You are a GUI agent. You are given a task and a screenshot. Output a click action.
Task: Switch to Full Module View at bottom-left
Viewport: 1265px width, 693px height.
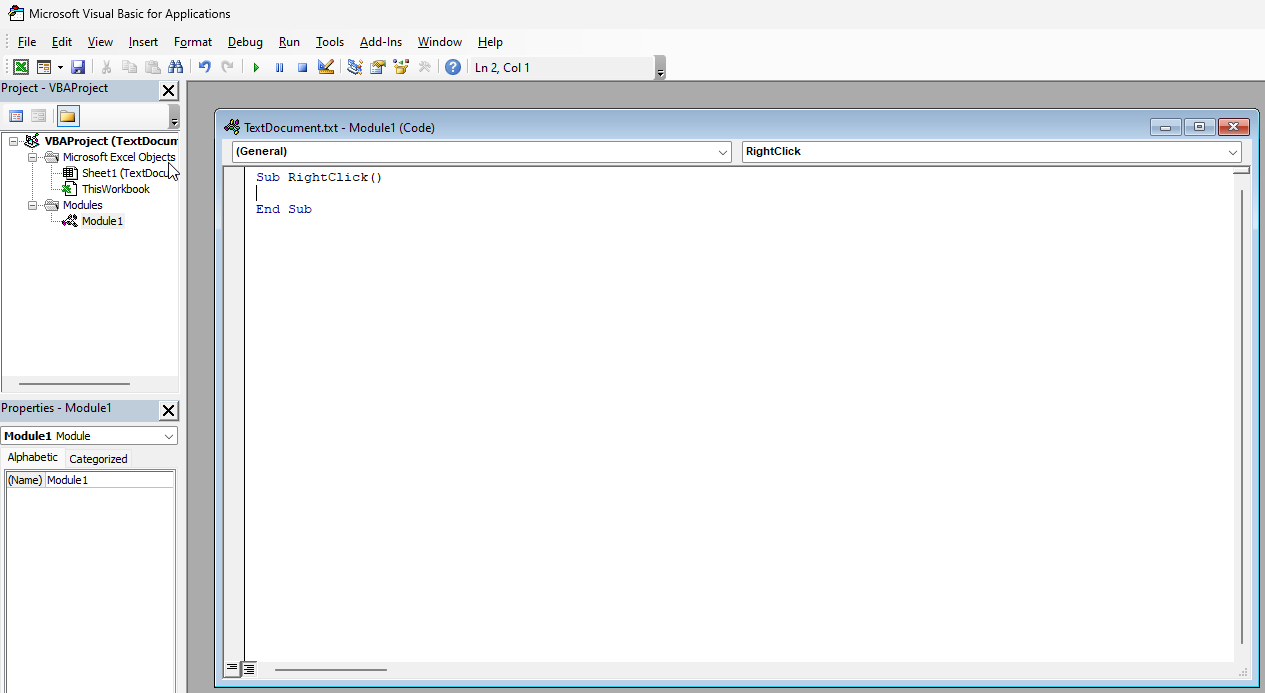click(249, 669)
